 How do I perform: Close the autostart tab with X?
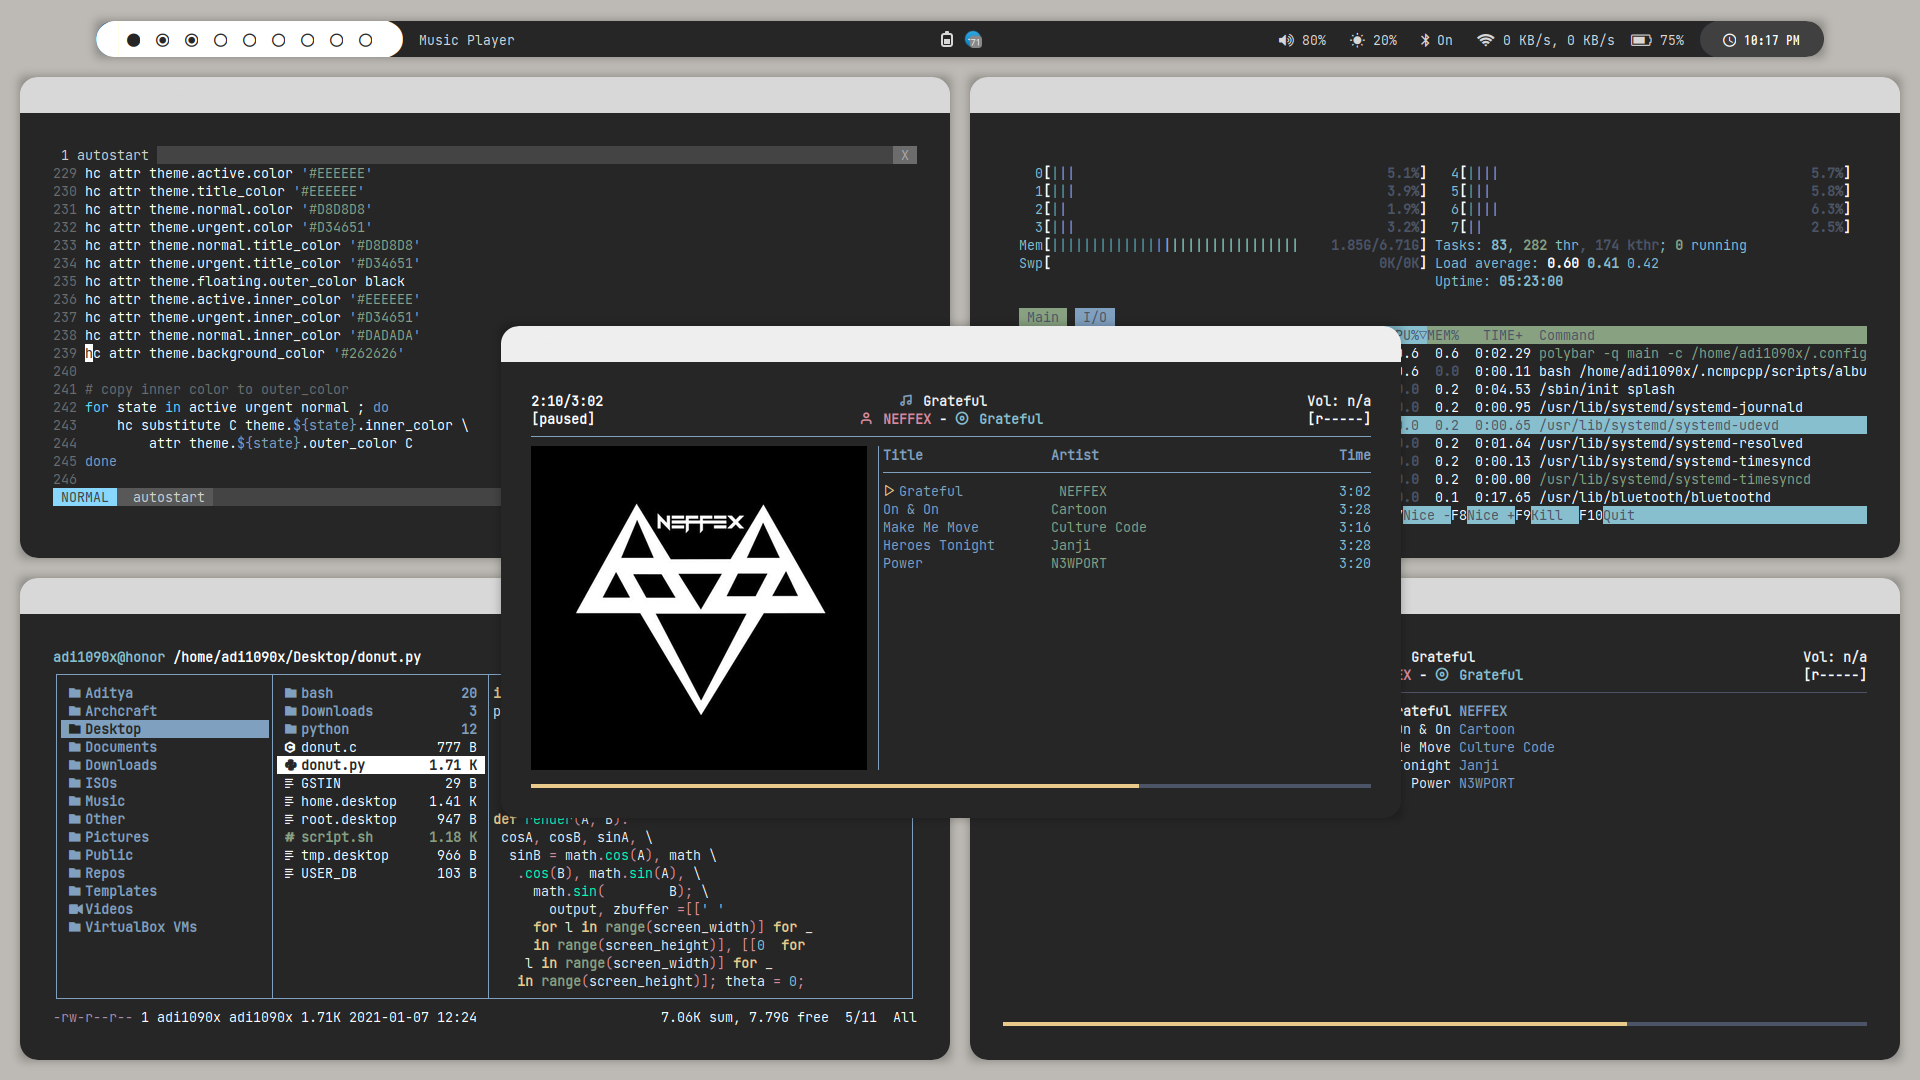904,155
